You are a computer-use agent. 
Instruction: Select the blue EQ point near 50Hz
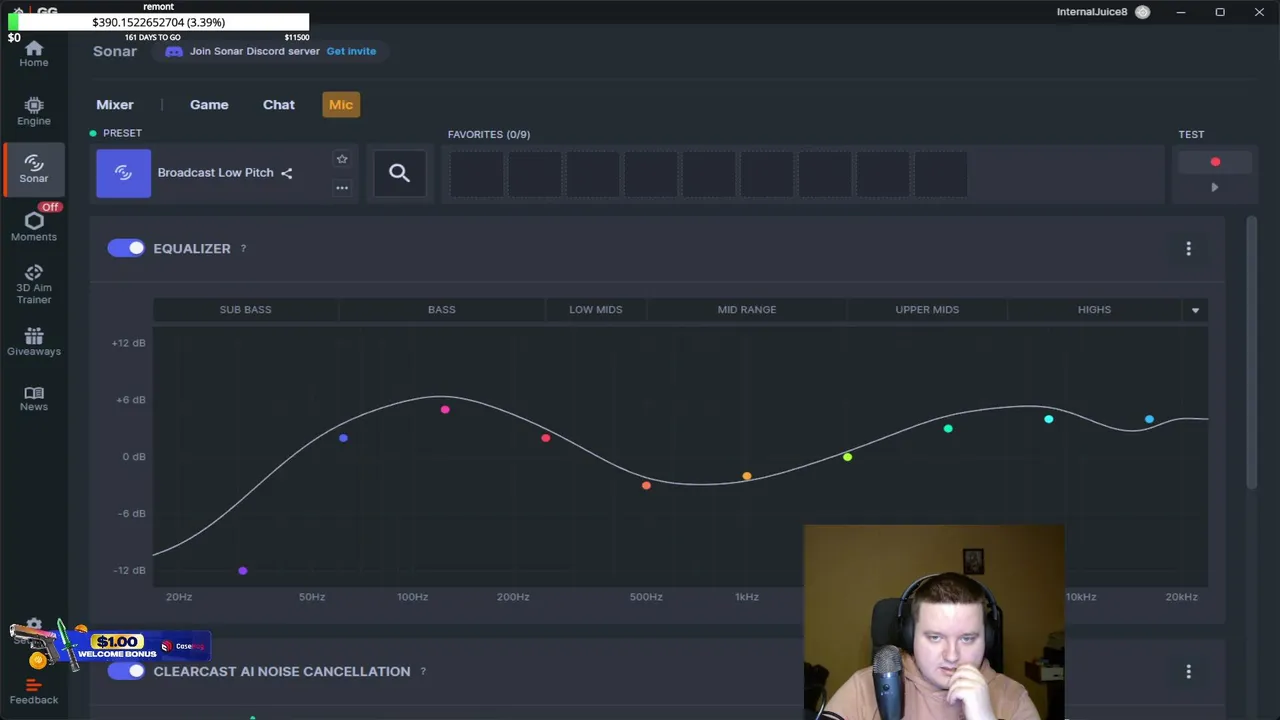click(x=343, y=438)
